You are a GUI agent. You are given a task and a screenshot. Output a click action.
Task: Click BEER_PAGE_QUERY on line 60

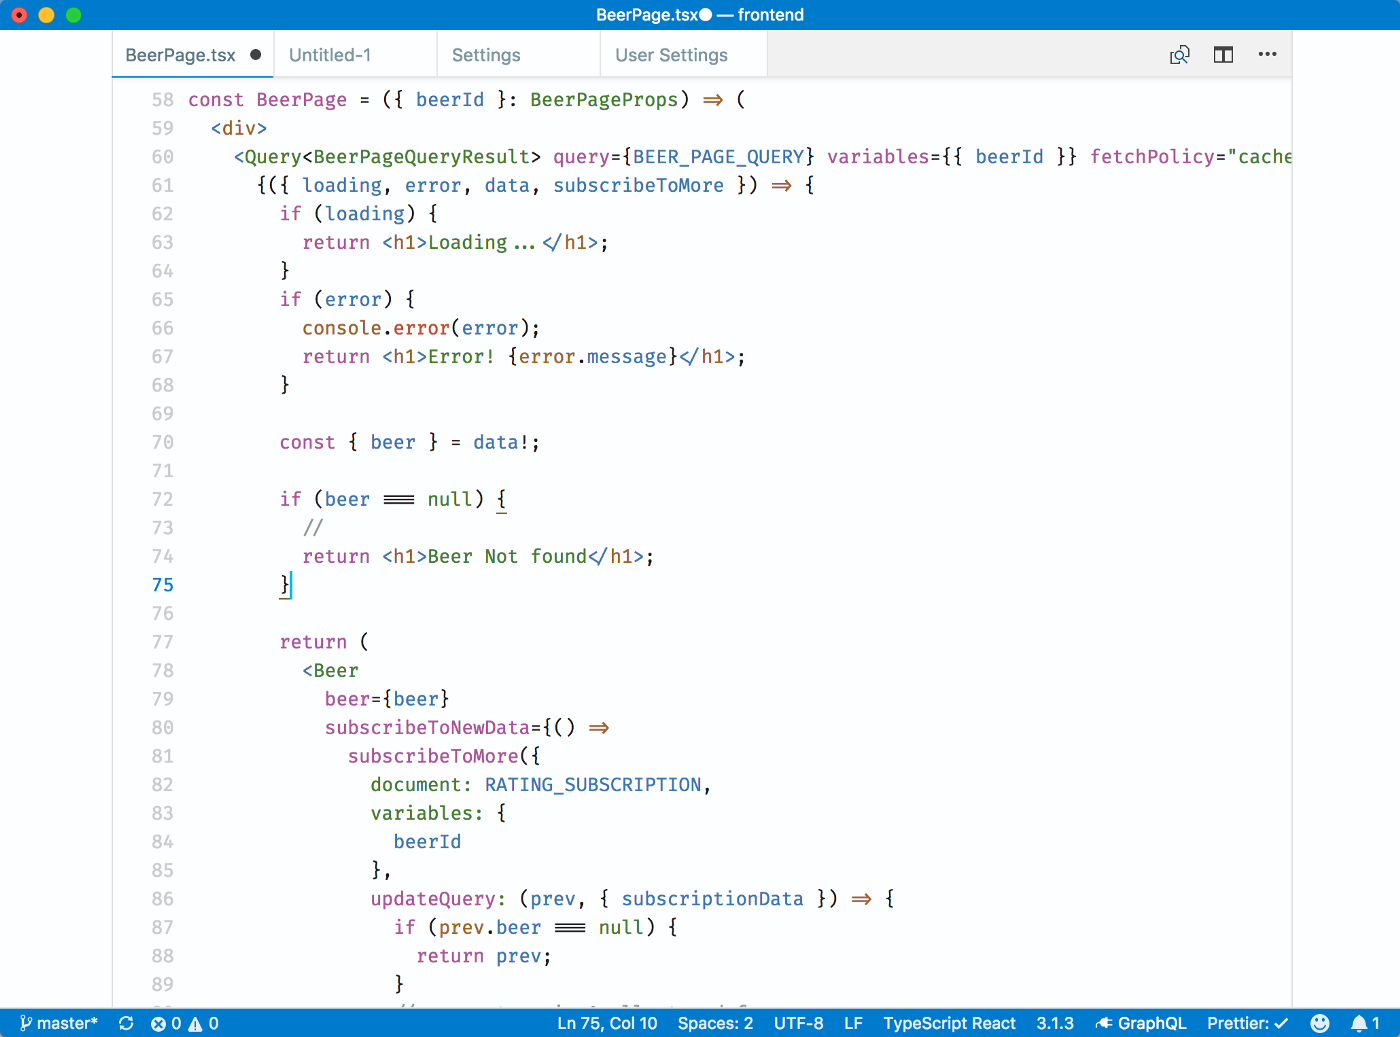click(x=719, y=157)
